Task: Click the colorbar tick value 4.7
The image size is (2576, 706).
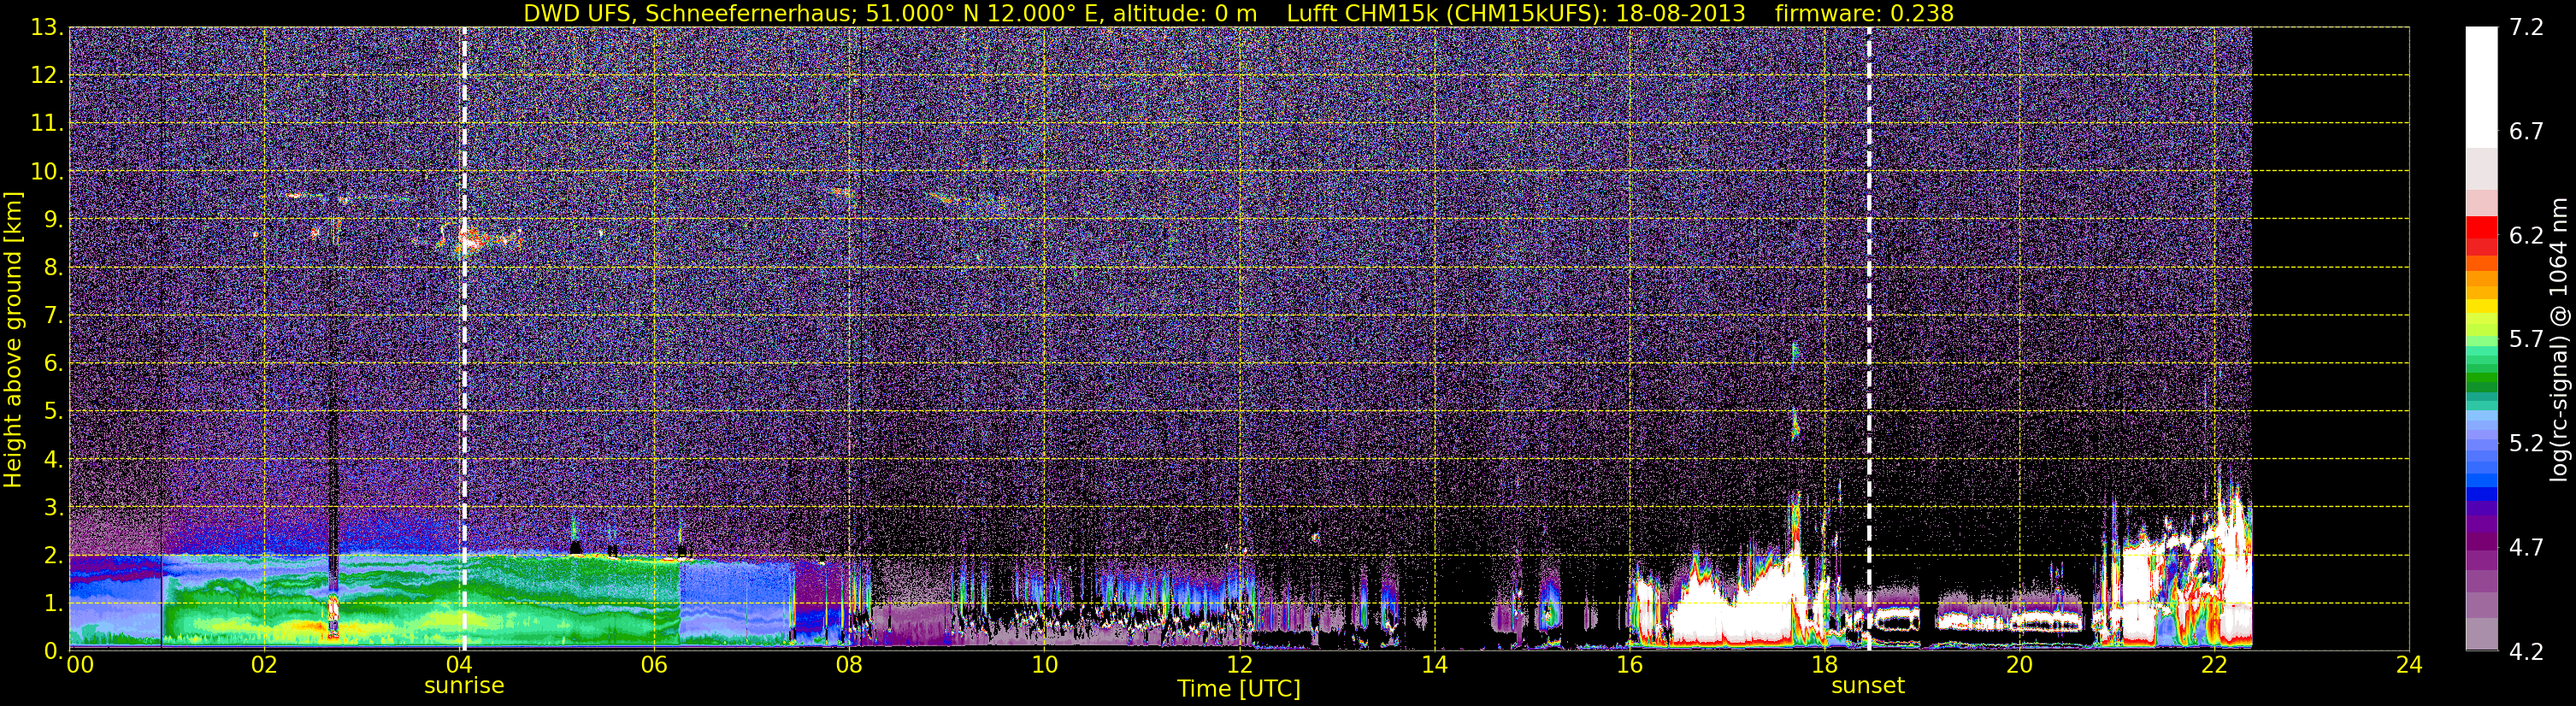Action: point(2526,548)
